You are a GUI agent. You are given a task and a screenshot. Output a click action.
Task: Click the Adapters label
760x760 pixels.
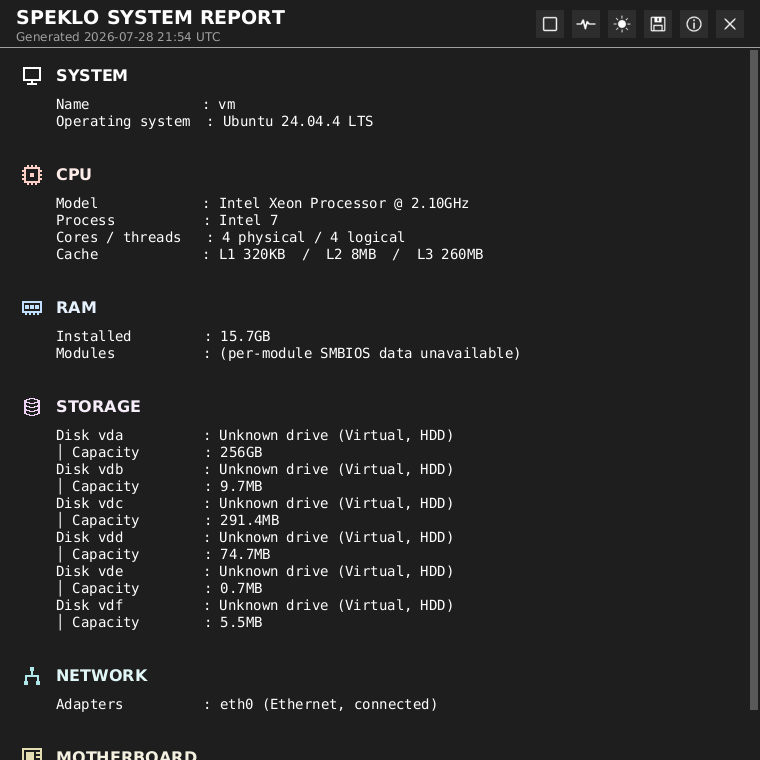[x=90, y=704]
